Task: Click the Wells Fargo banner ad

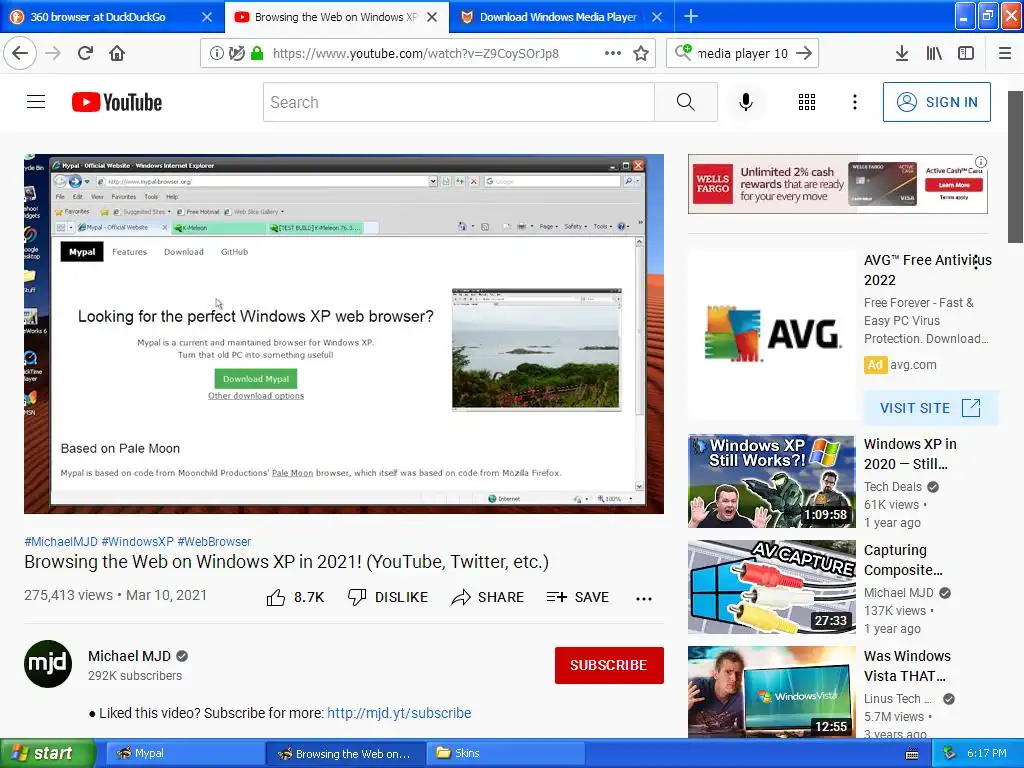Action: point(837,184)
